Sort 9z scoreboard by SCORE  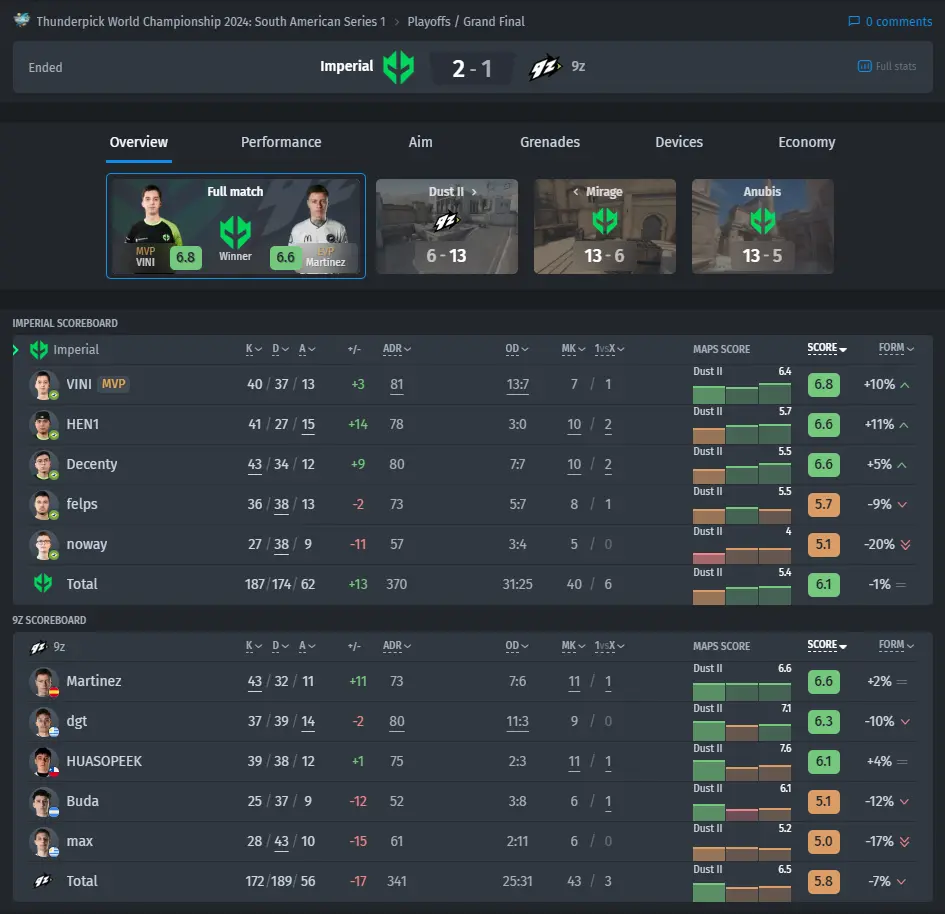coord(827,645)
